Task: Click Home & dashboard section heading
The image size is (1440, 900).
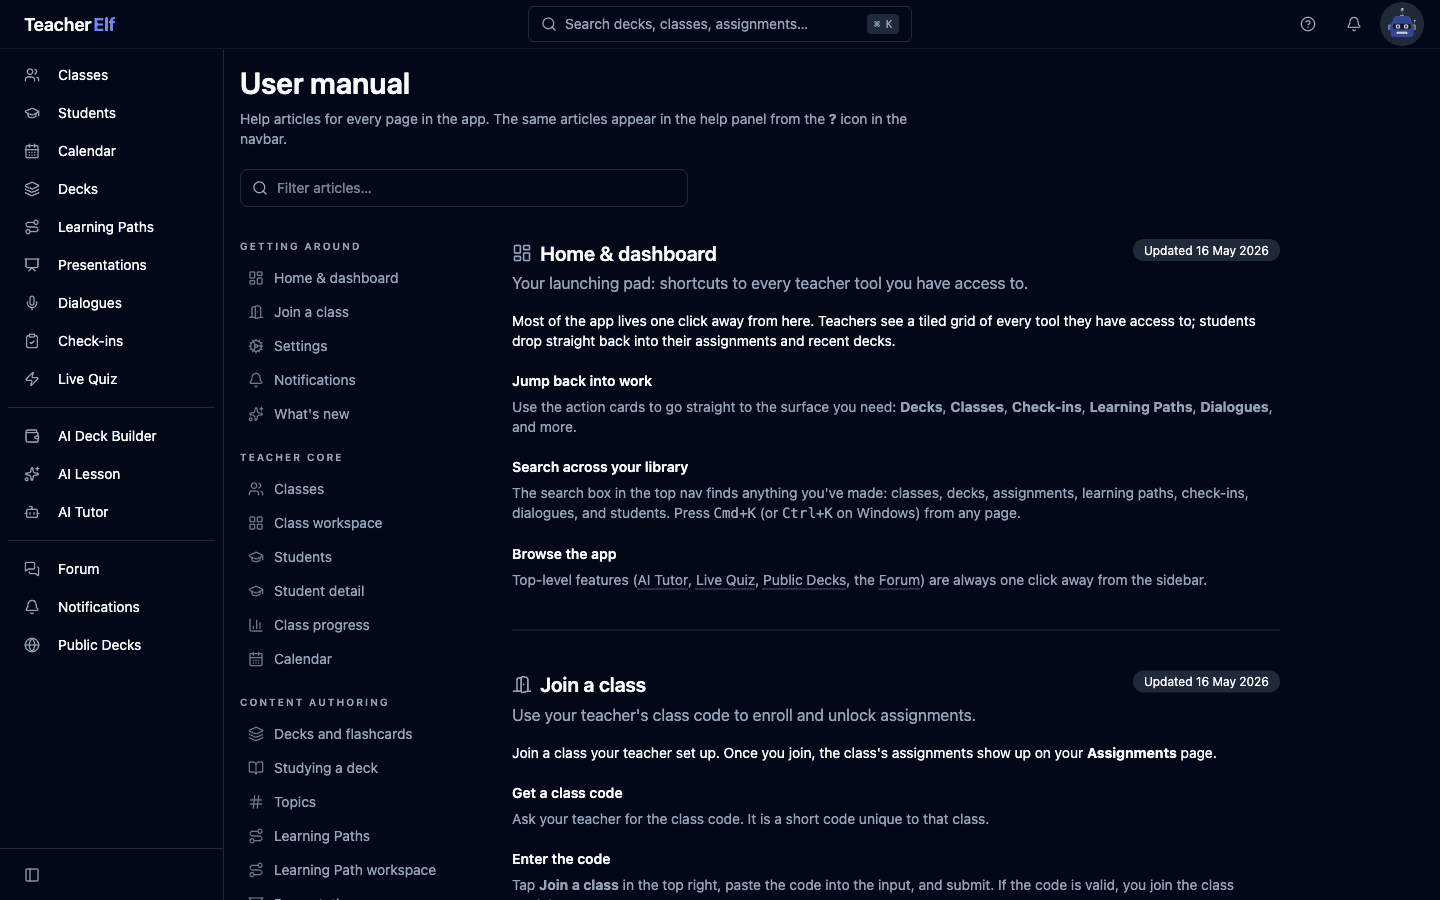Action: tap(628, 254)
